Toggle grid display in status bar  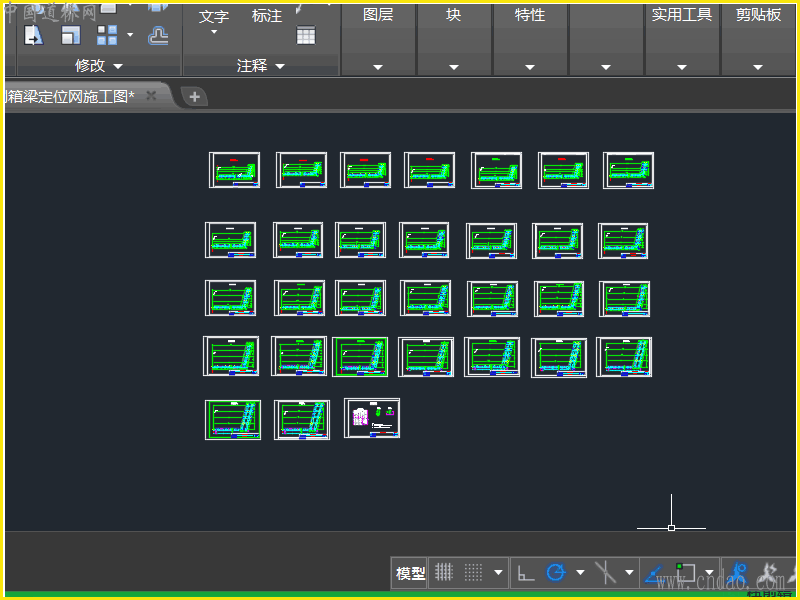[443, 572]
